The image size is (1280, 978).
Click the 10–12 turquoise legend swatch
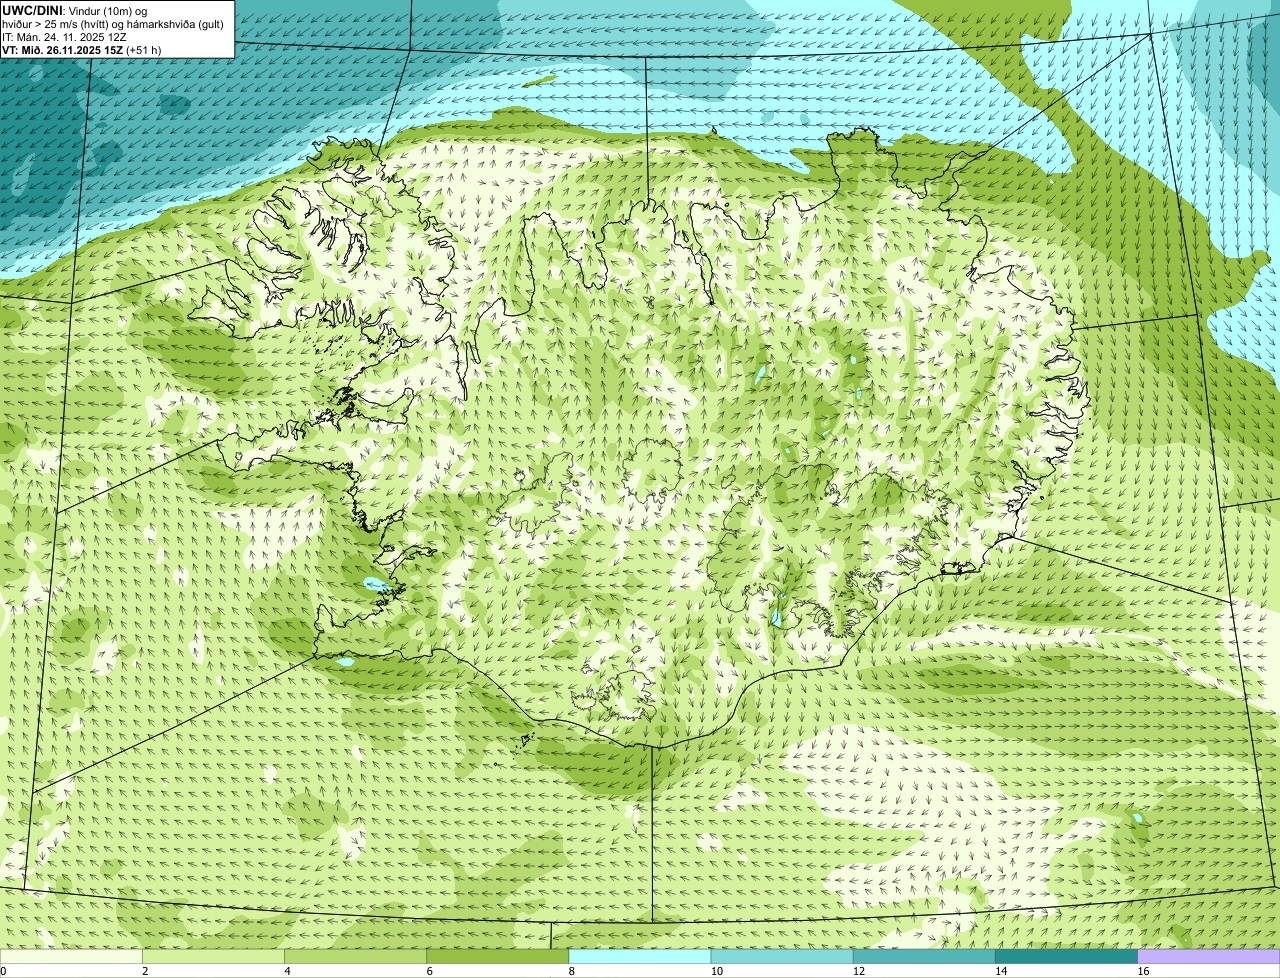(782, 956)
